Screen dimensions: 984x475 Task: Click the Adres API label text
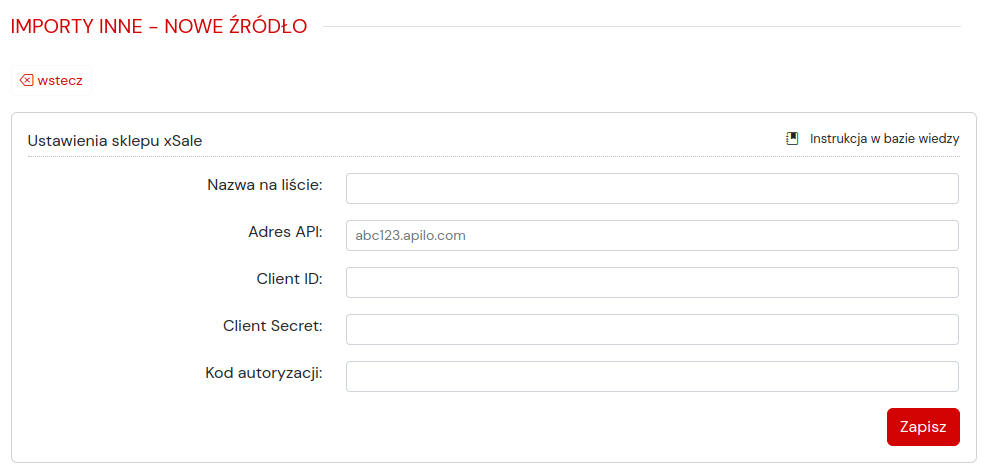286,232
